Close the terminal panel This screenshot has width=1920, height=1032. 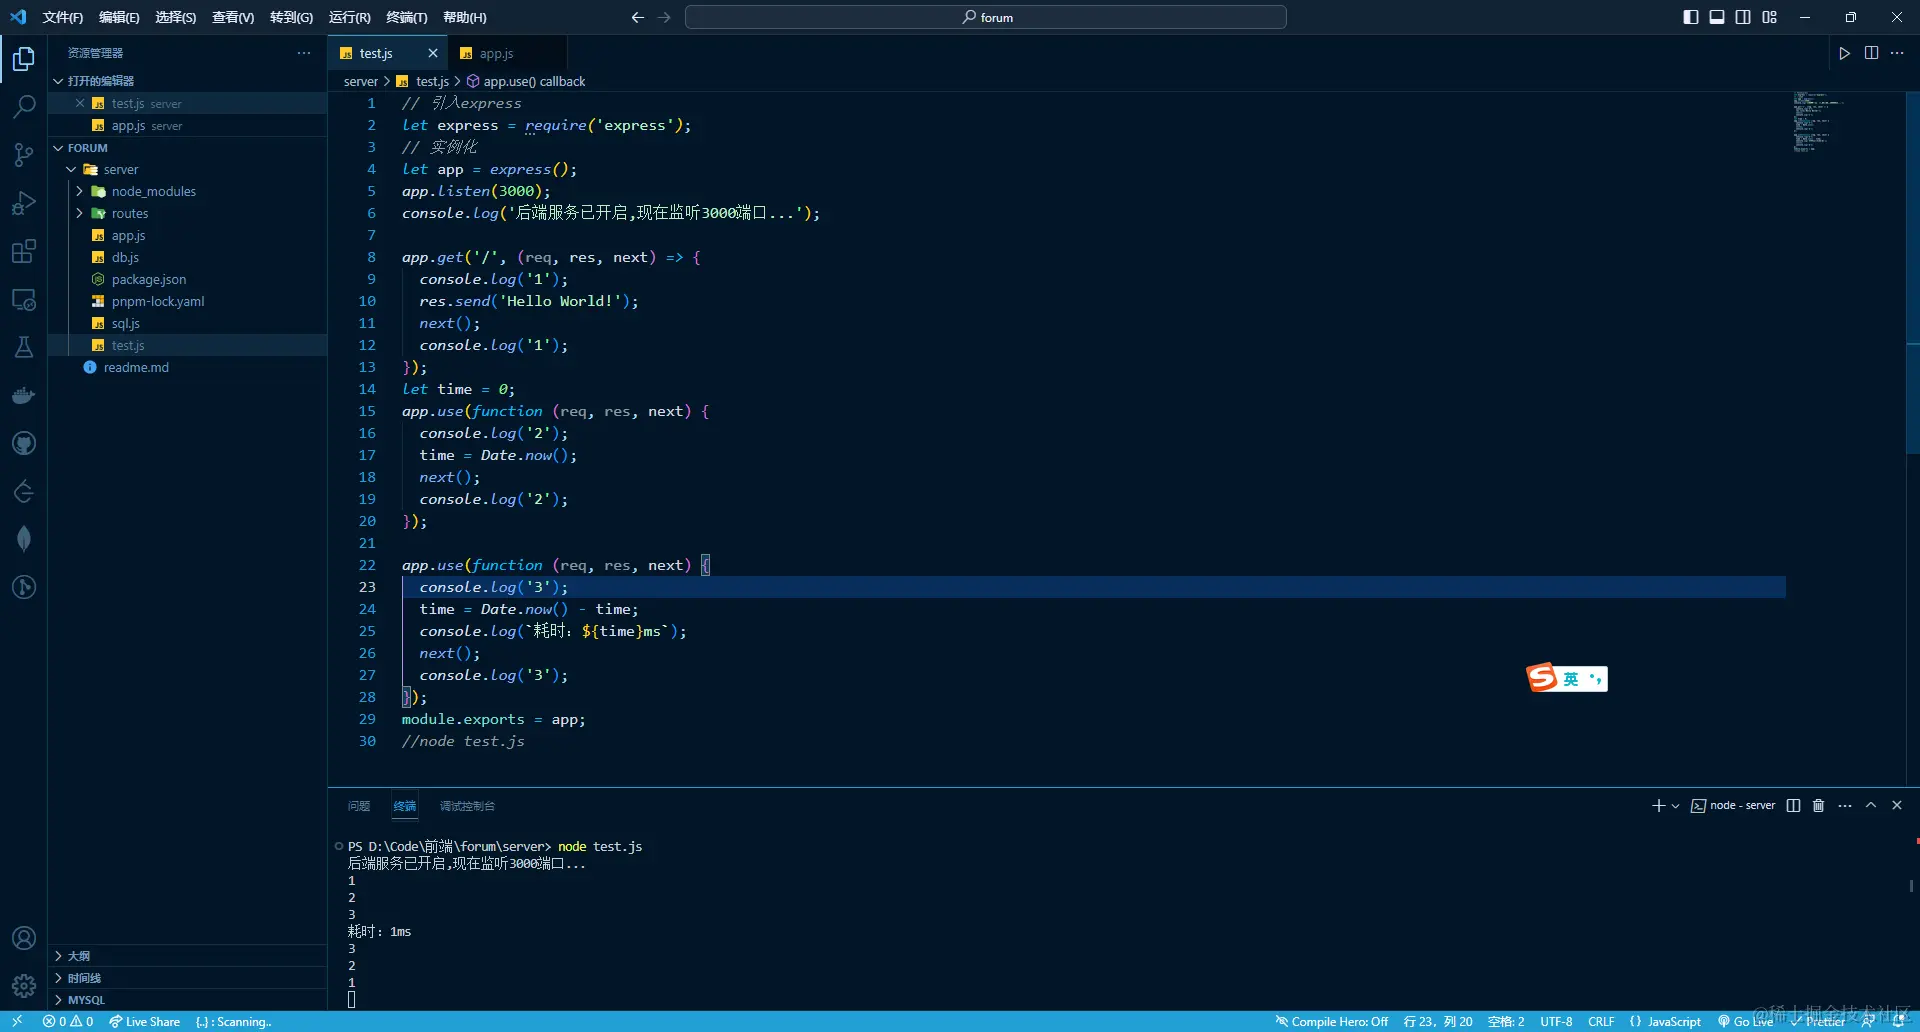1897,805
